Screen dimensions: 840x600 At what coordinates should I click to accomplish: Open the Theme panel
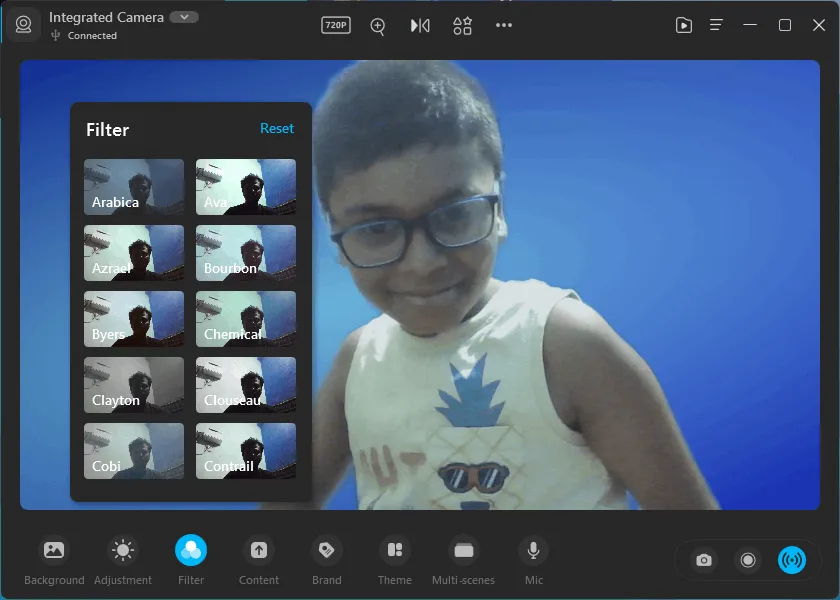pyautogui.click(x=395, y=550)
